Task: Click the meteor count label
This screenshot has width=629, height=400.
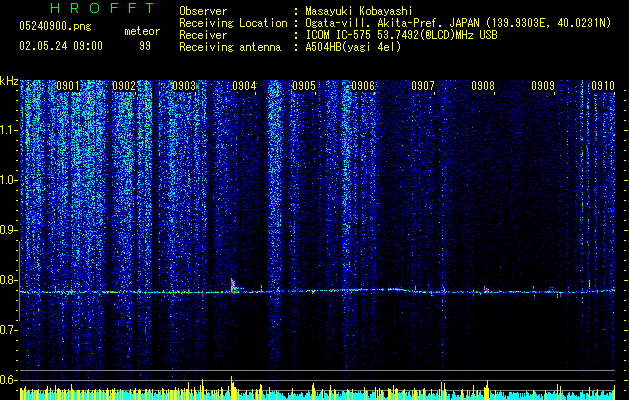Action: (142, 31)
